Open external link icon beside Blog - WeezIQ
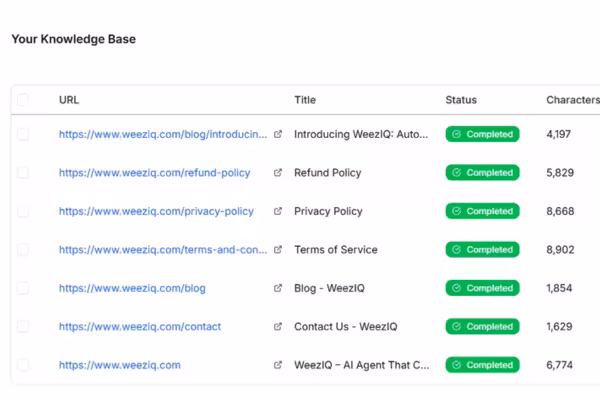This screenshot has height=400, width=600. (x=278, y=288)
